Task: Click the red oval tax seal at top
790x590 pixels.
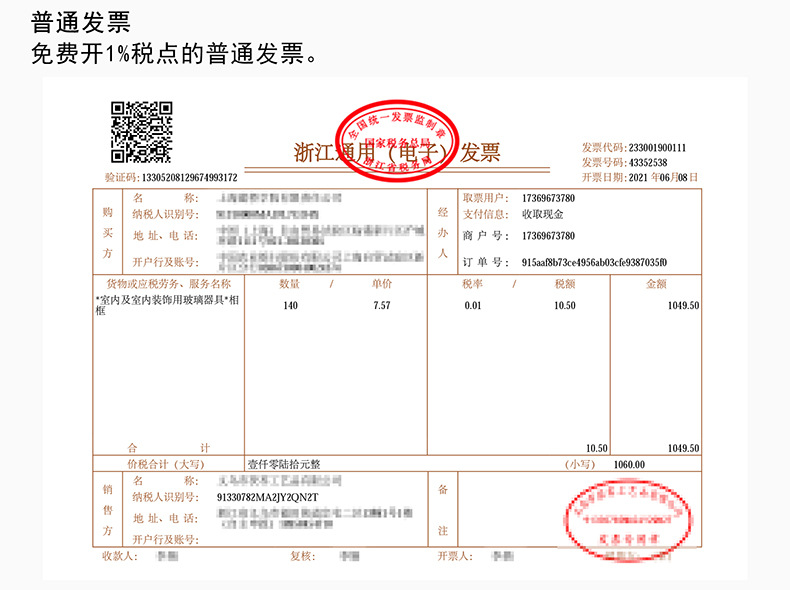Action: [x=398, y=141]
